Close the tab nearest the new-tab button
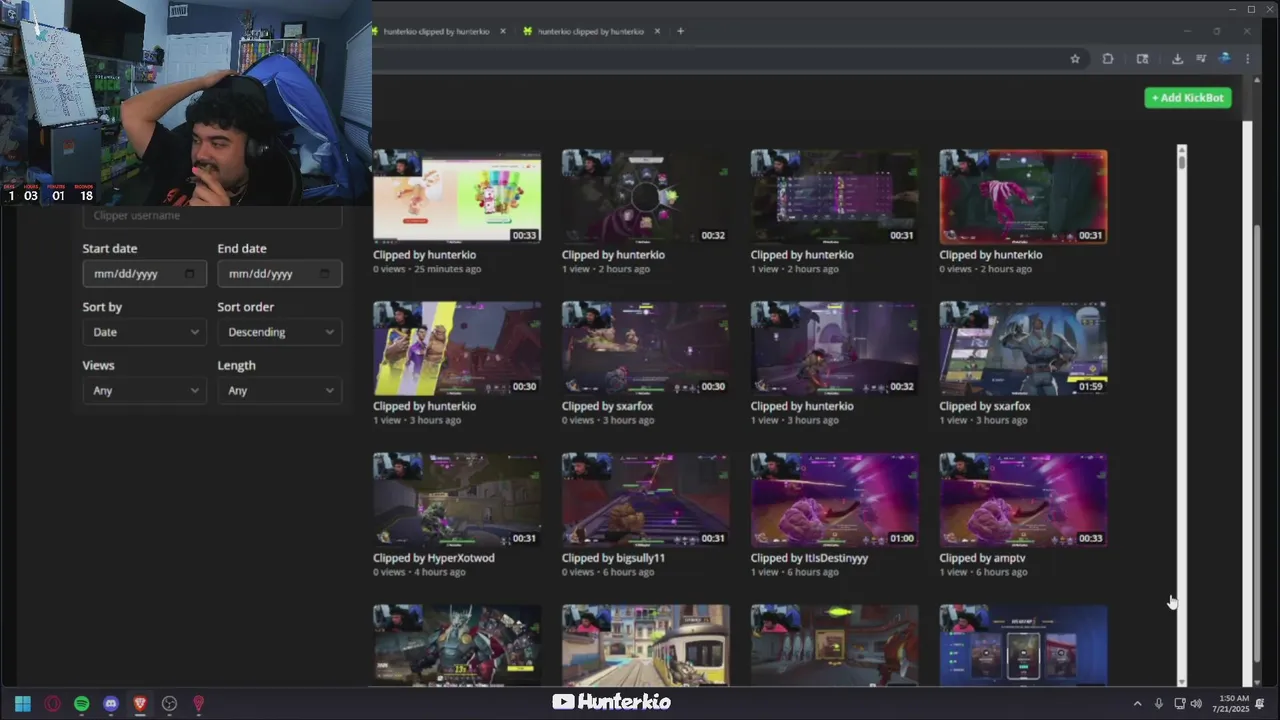 [657, 31]
